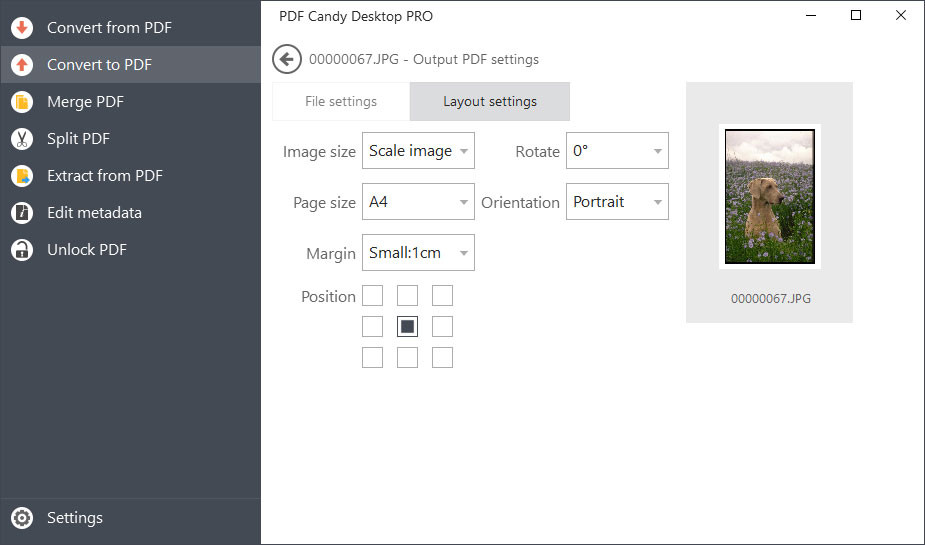Click the Merge PDF sidebar icon
This screenshot has height=545, width=925.
[x=22, y=102]
